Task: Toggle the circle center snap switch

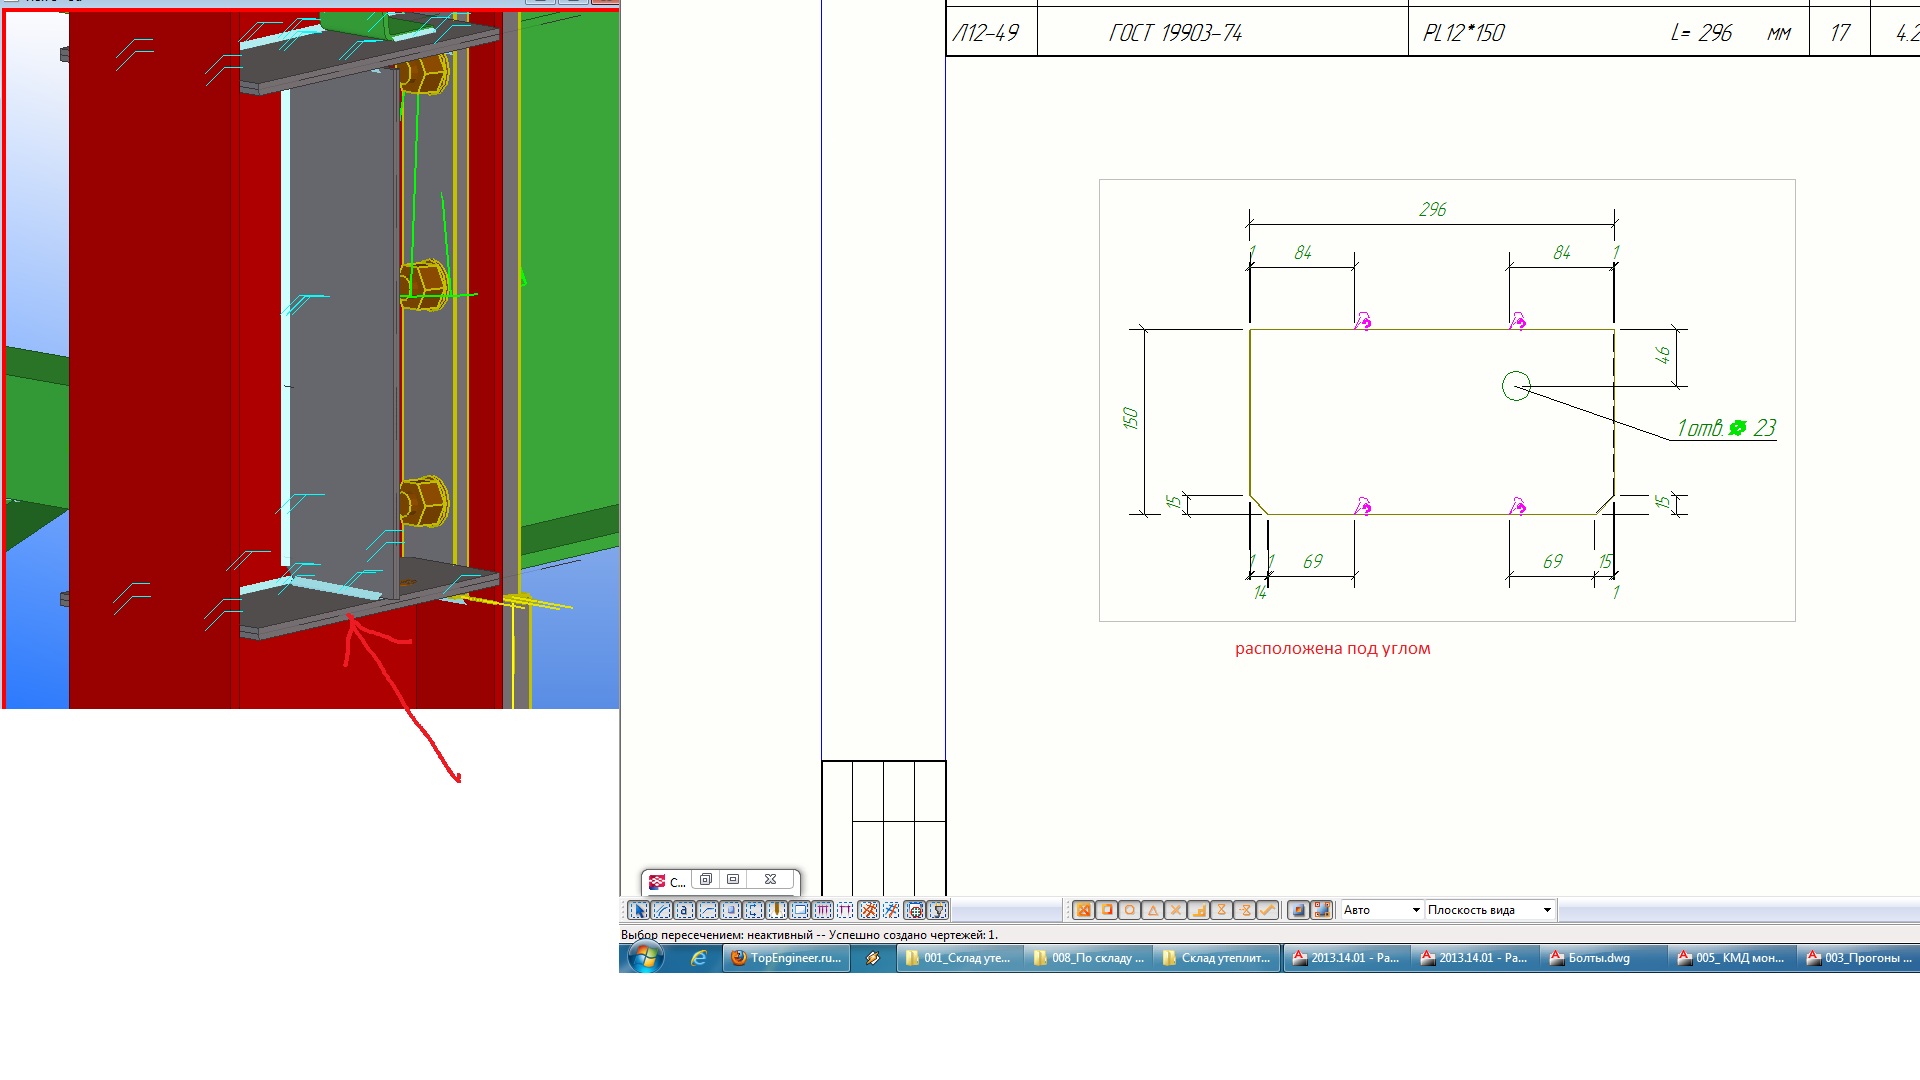Action: (x=1129, y=910)
